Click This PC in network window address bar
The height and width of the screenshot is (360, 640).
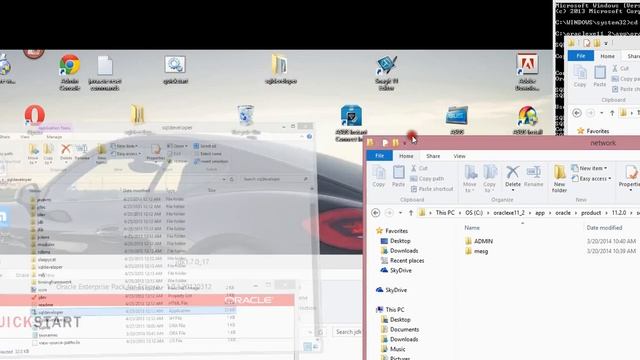[445, 213]
